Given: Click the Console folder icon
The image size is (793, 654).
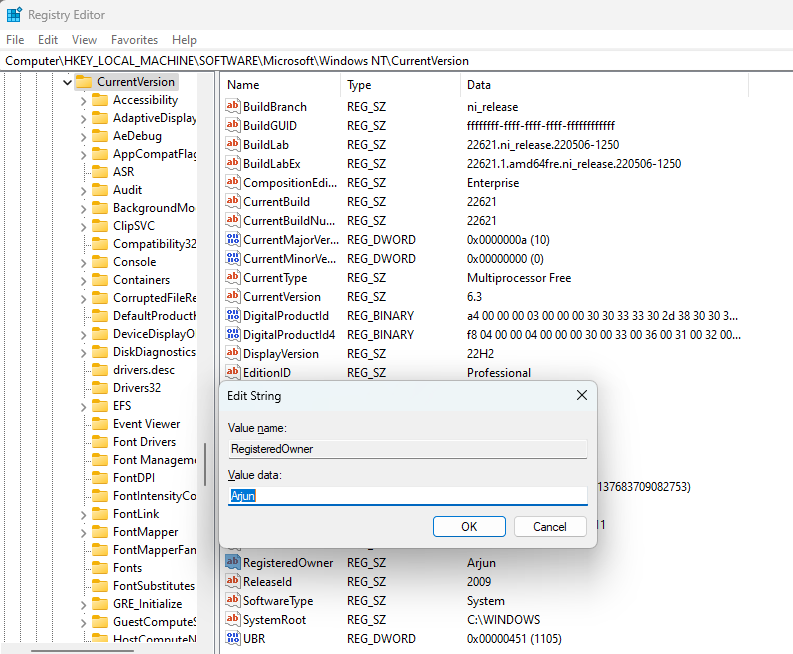Looking at the screenshot, I should [x=100, y=261].
